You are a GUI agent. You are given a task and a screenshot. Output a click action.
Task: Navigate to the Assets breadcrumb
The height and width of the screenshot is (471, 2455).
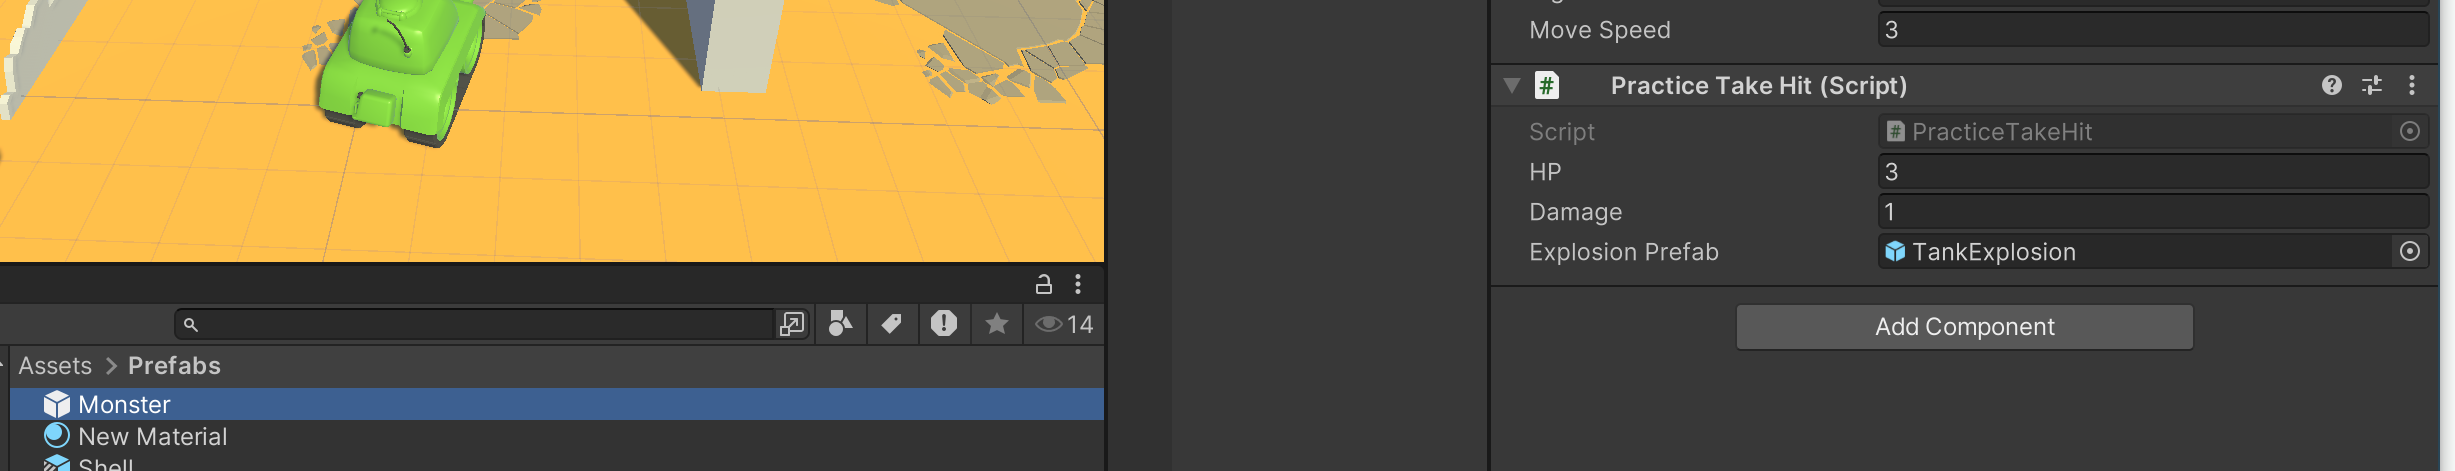click(x=55, y=366)
